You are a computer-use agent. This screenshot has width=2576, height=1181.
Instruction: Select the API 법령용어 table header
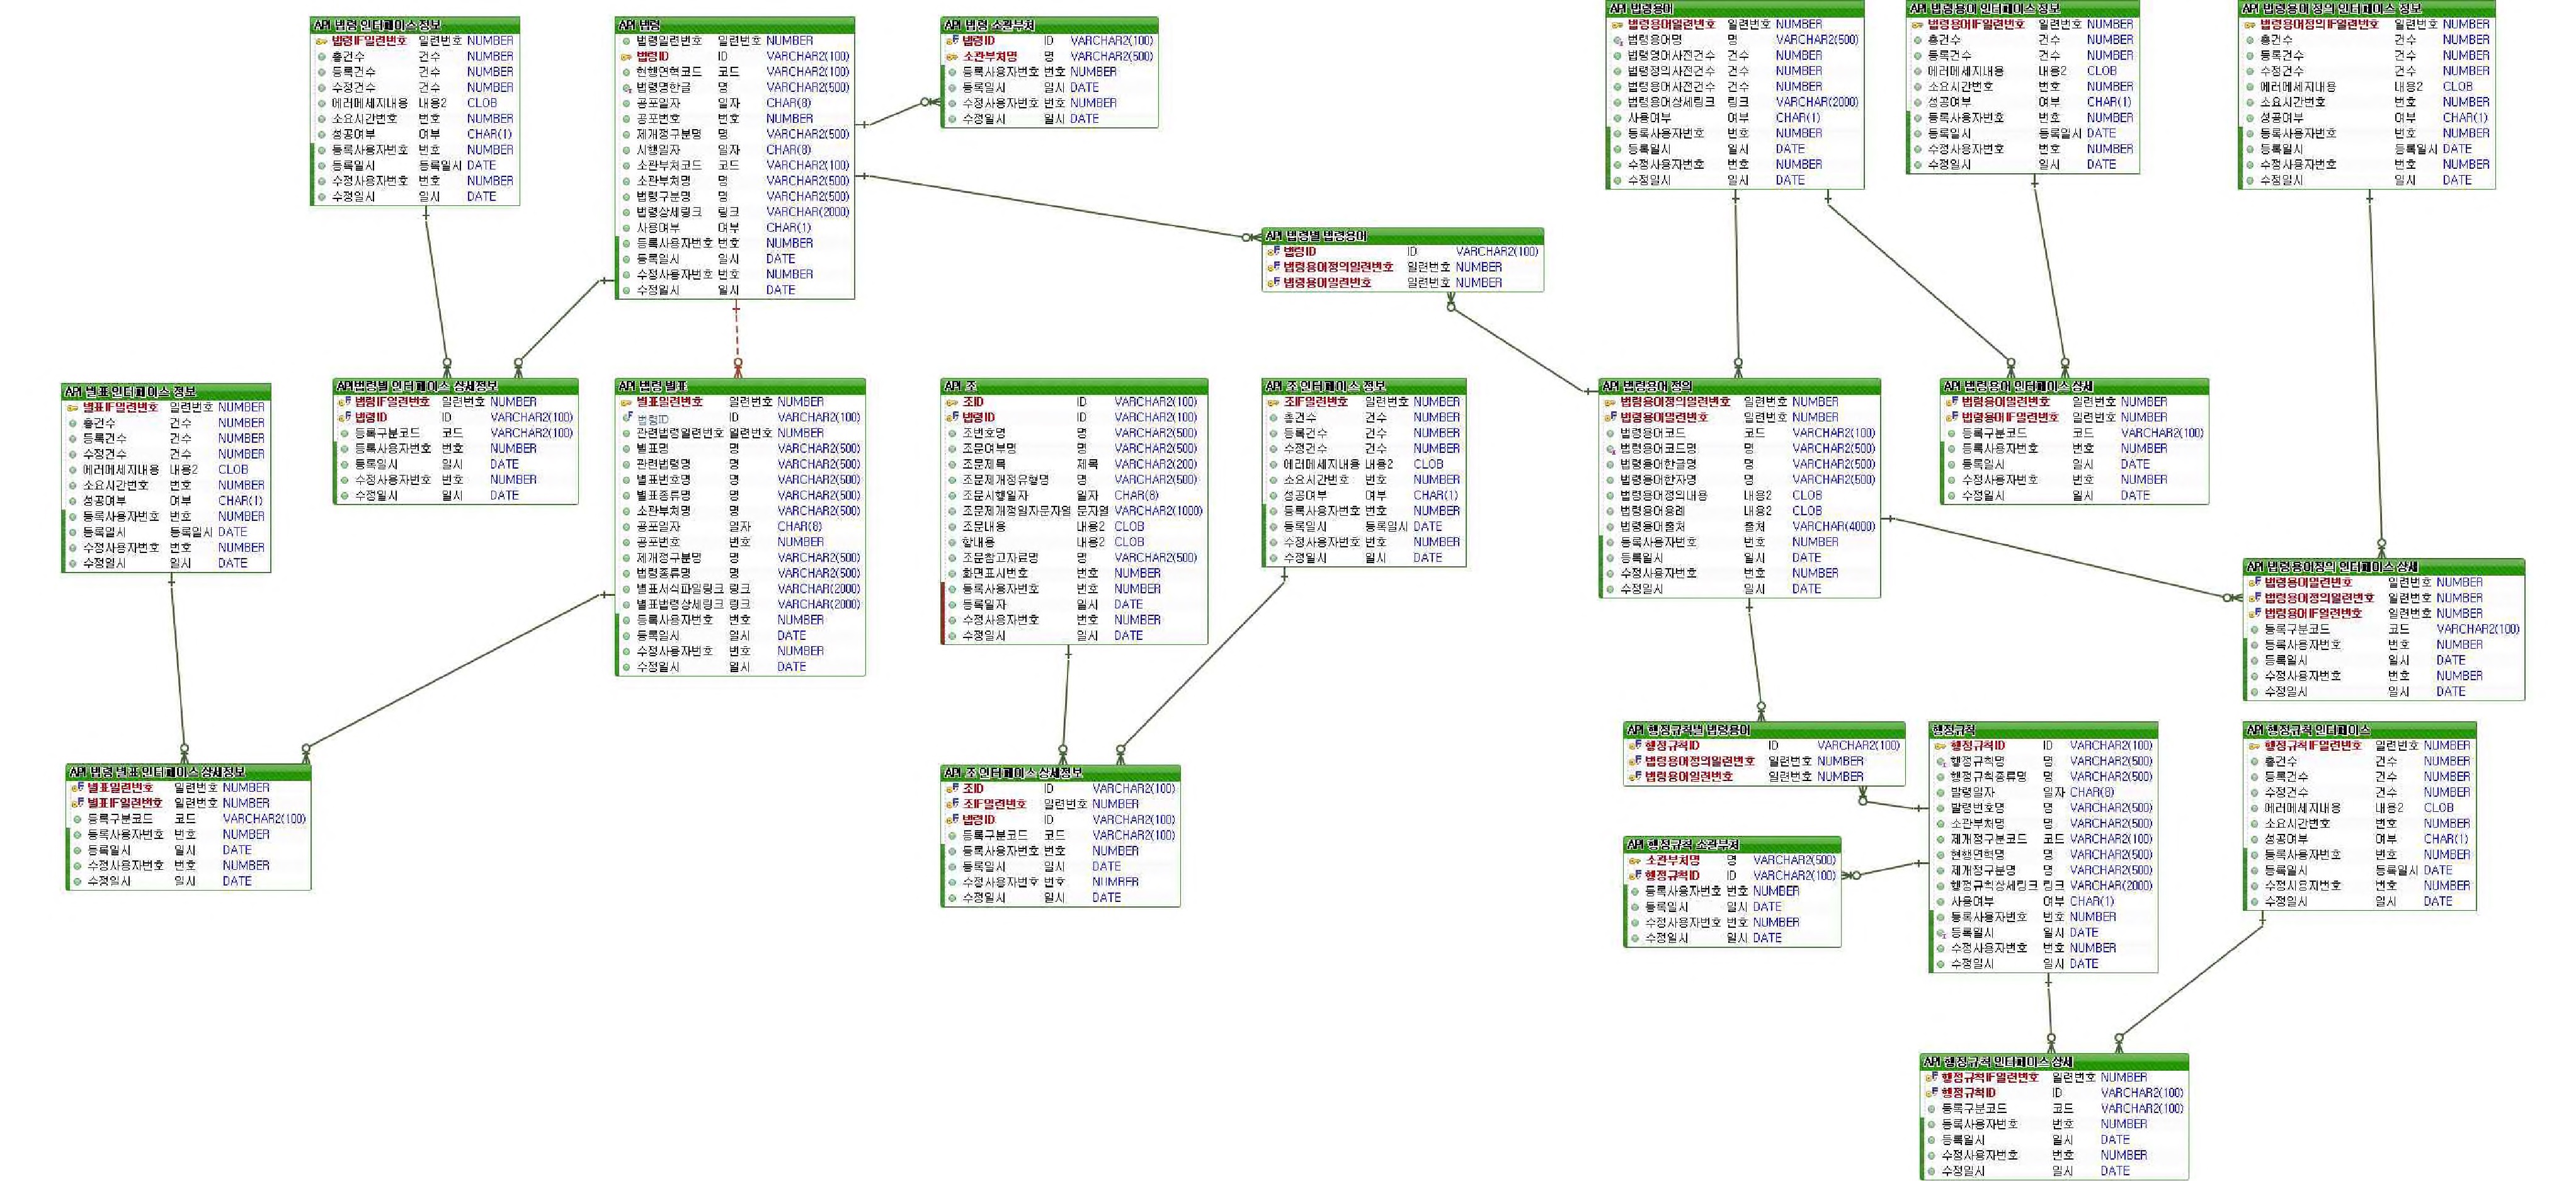point(1734,9)
